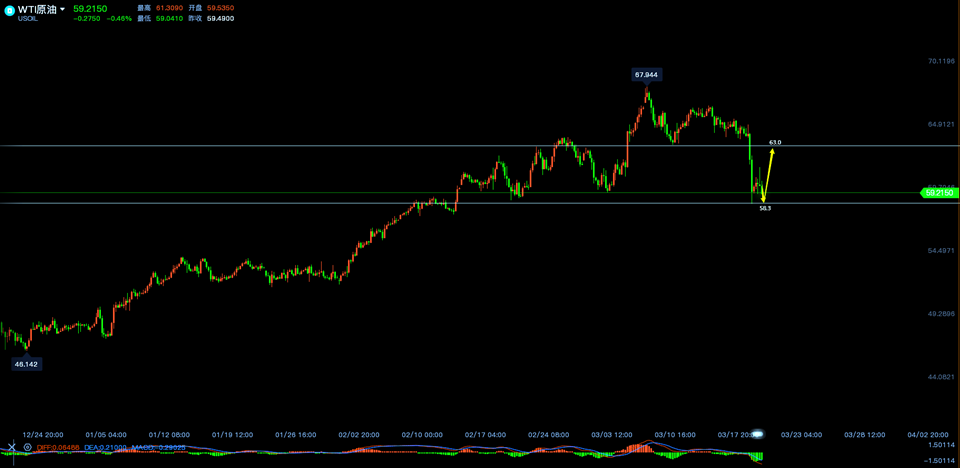Click the 49.2896 price axis label
The image size is (960, 468).
pyautogui.click(x=941, y=314)
